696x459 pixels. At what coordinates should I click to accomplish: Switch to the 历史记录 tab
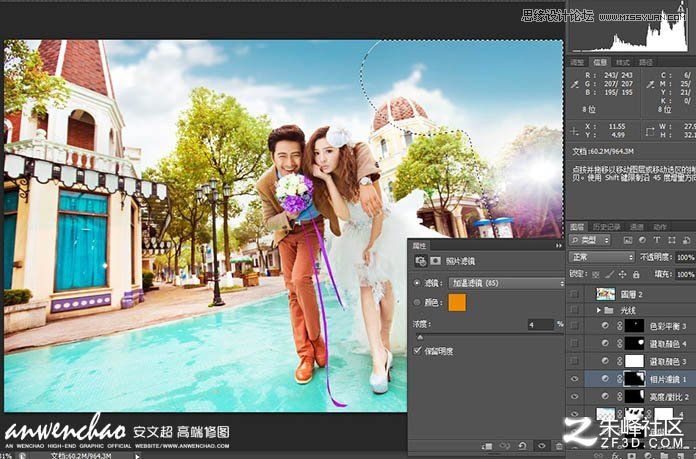pyautogui.click(x=606, y=227)
